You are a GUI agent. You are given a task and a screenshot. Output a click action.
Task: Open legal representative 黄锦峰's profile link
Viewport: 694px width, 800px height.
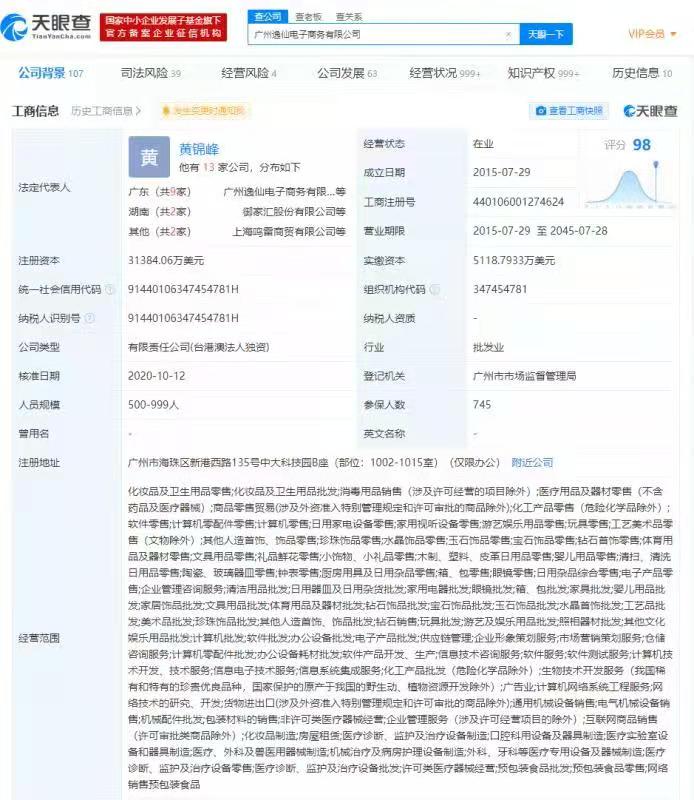[200, 148]
